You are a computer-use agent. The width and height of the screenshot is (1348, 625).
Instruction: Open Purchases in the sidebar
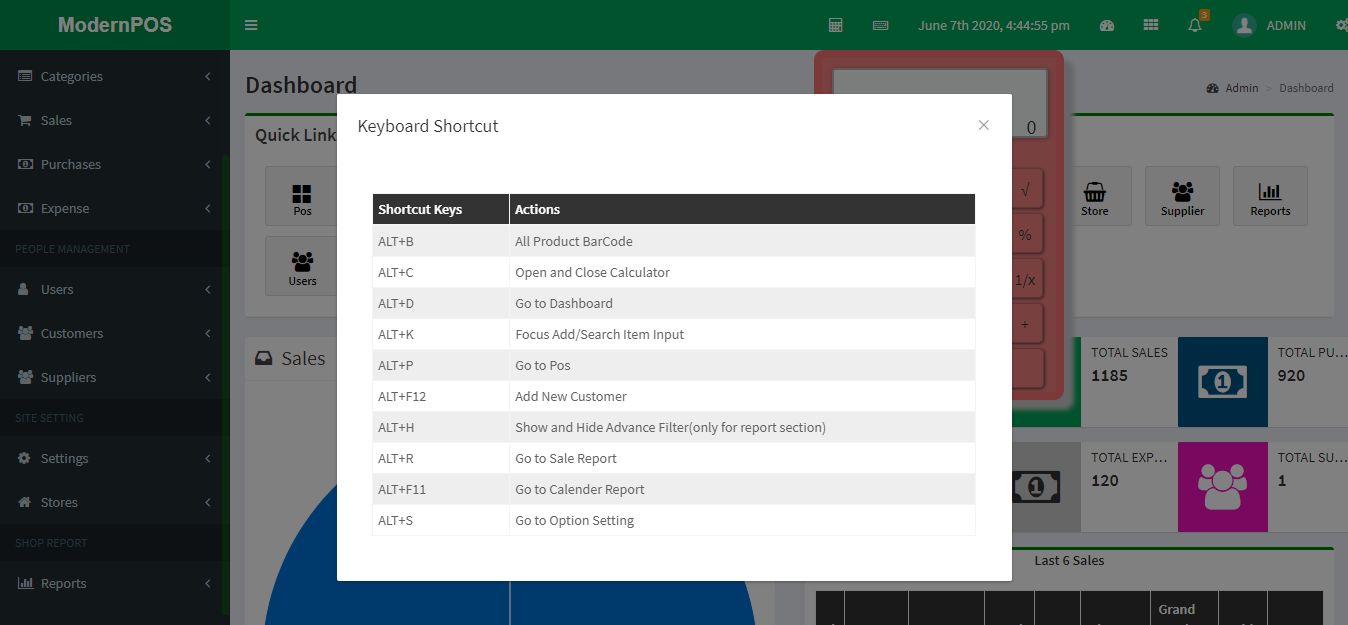(70, 164)
